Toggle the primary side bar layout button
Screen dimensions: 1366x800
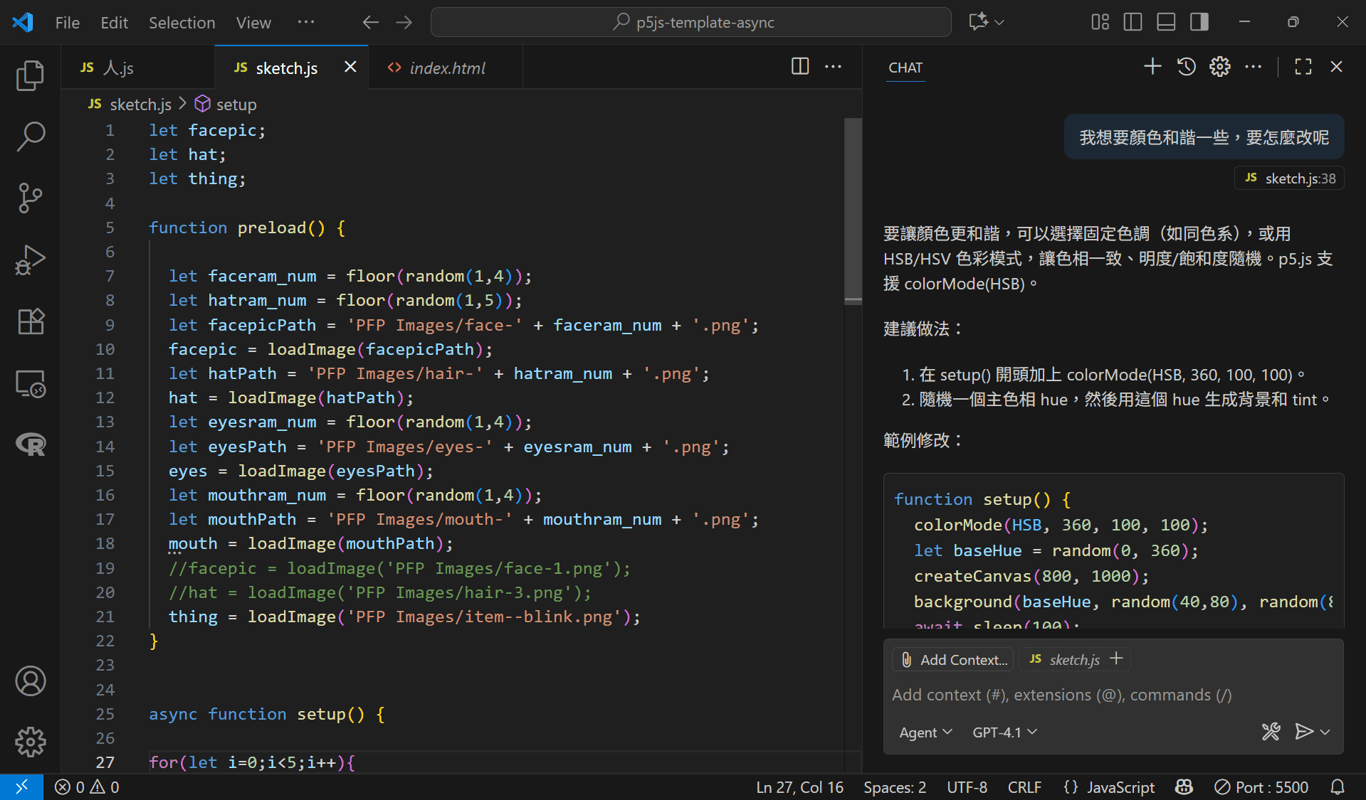[1133, 22]
